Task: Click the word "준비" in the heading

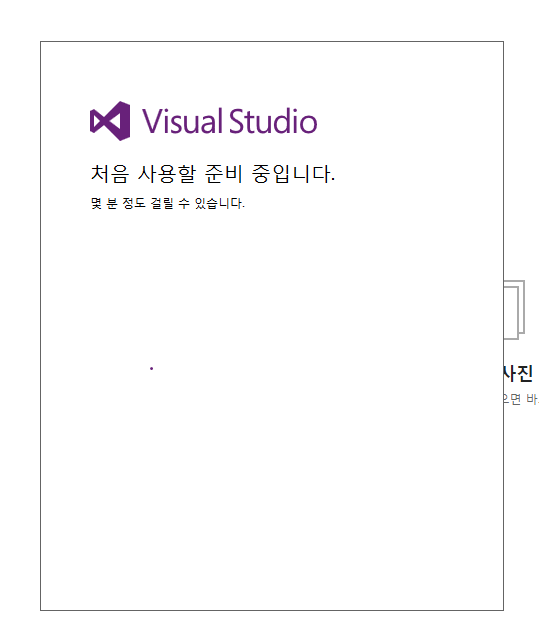Action: click(223, 174)
